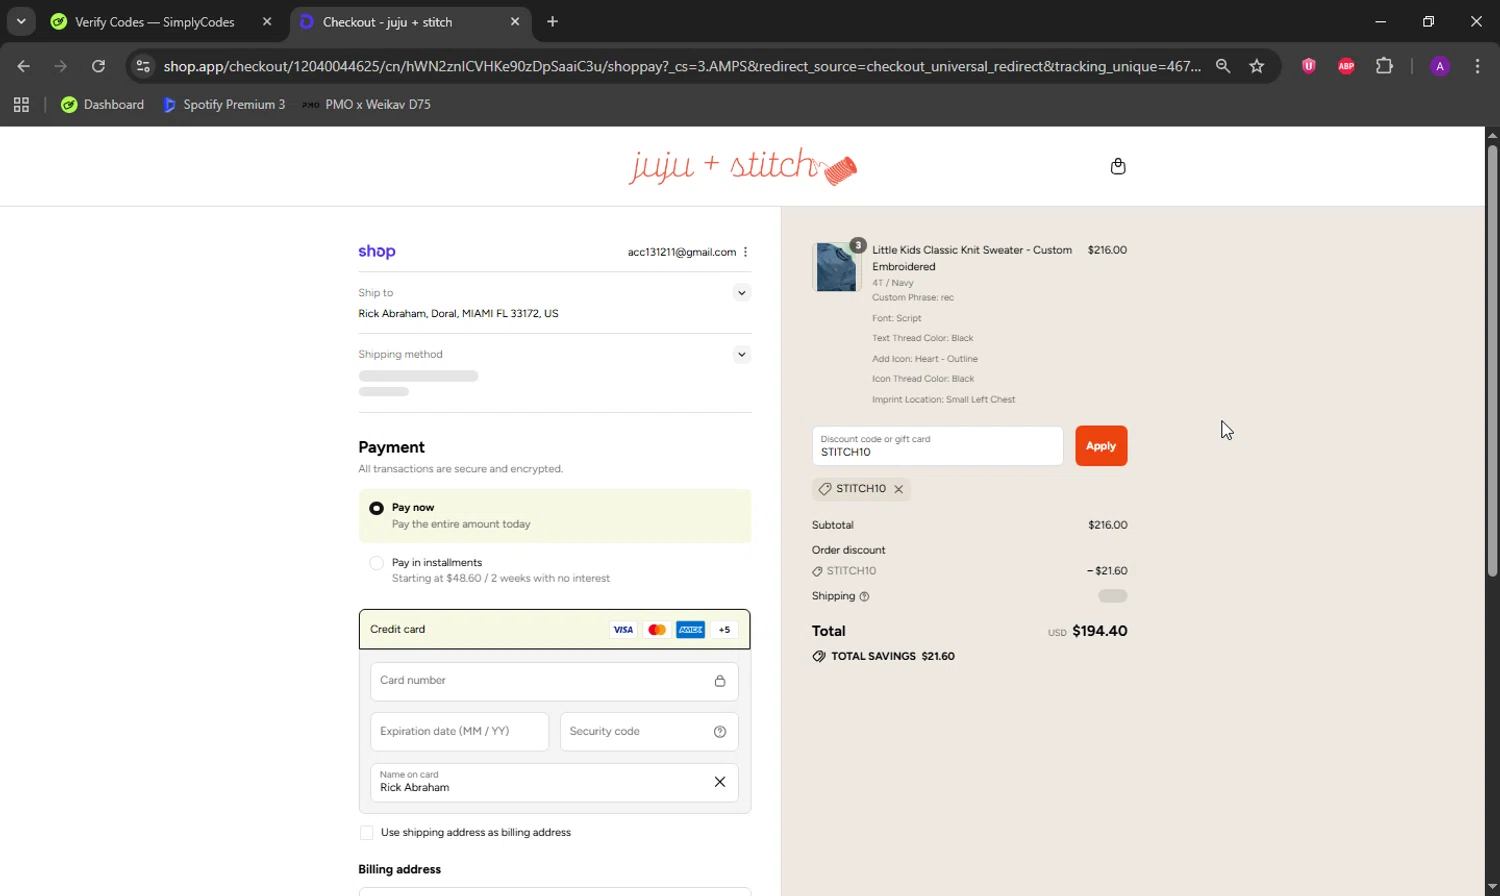This screenshot has height=896, width=1500.
Task: Open the uBlock shield extension
Action: (1308, 66)
